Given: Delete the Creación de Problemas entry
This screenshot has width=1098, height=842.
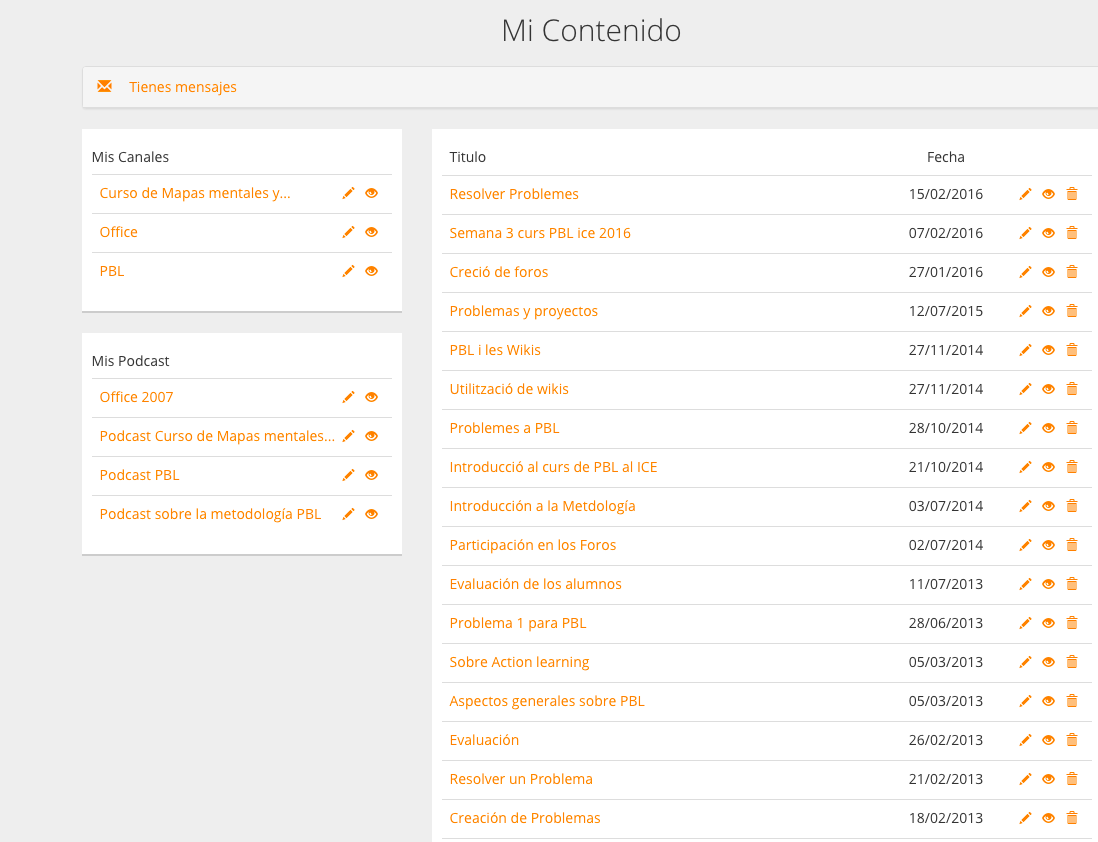Looking at the screenshot, I should click(1072, 818).
